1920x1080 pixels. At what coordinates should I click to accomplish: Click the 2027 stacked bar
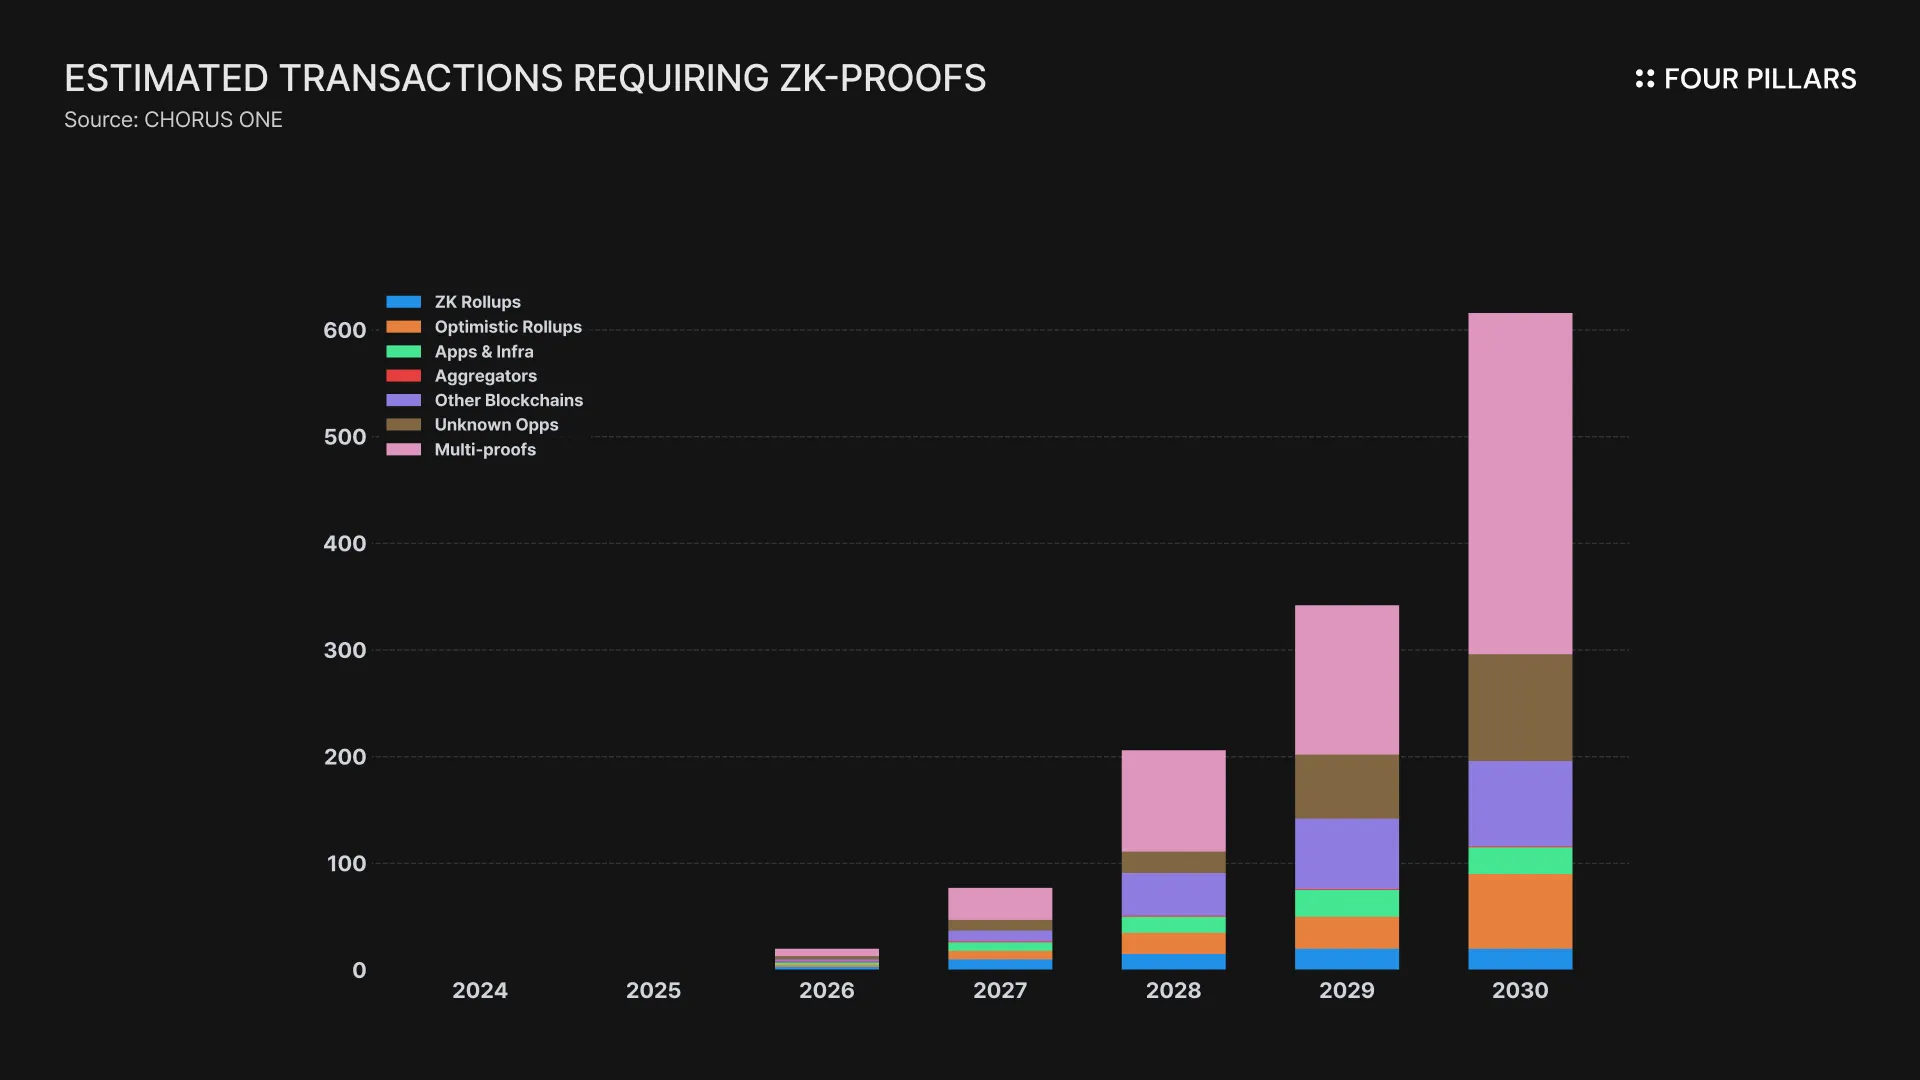click(1000, 928)
